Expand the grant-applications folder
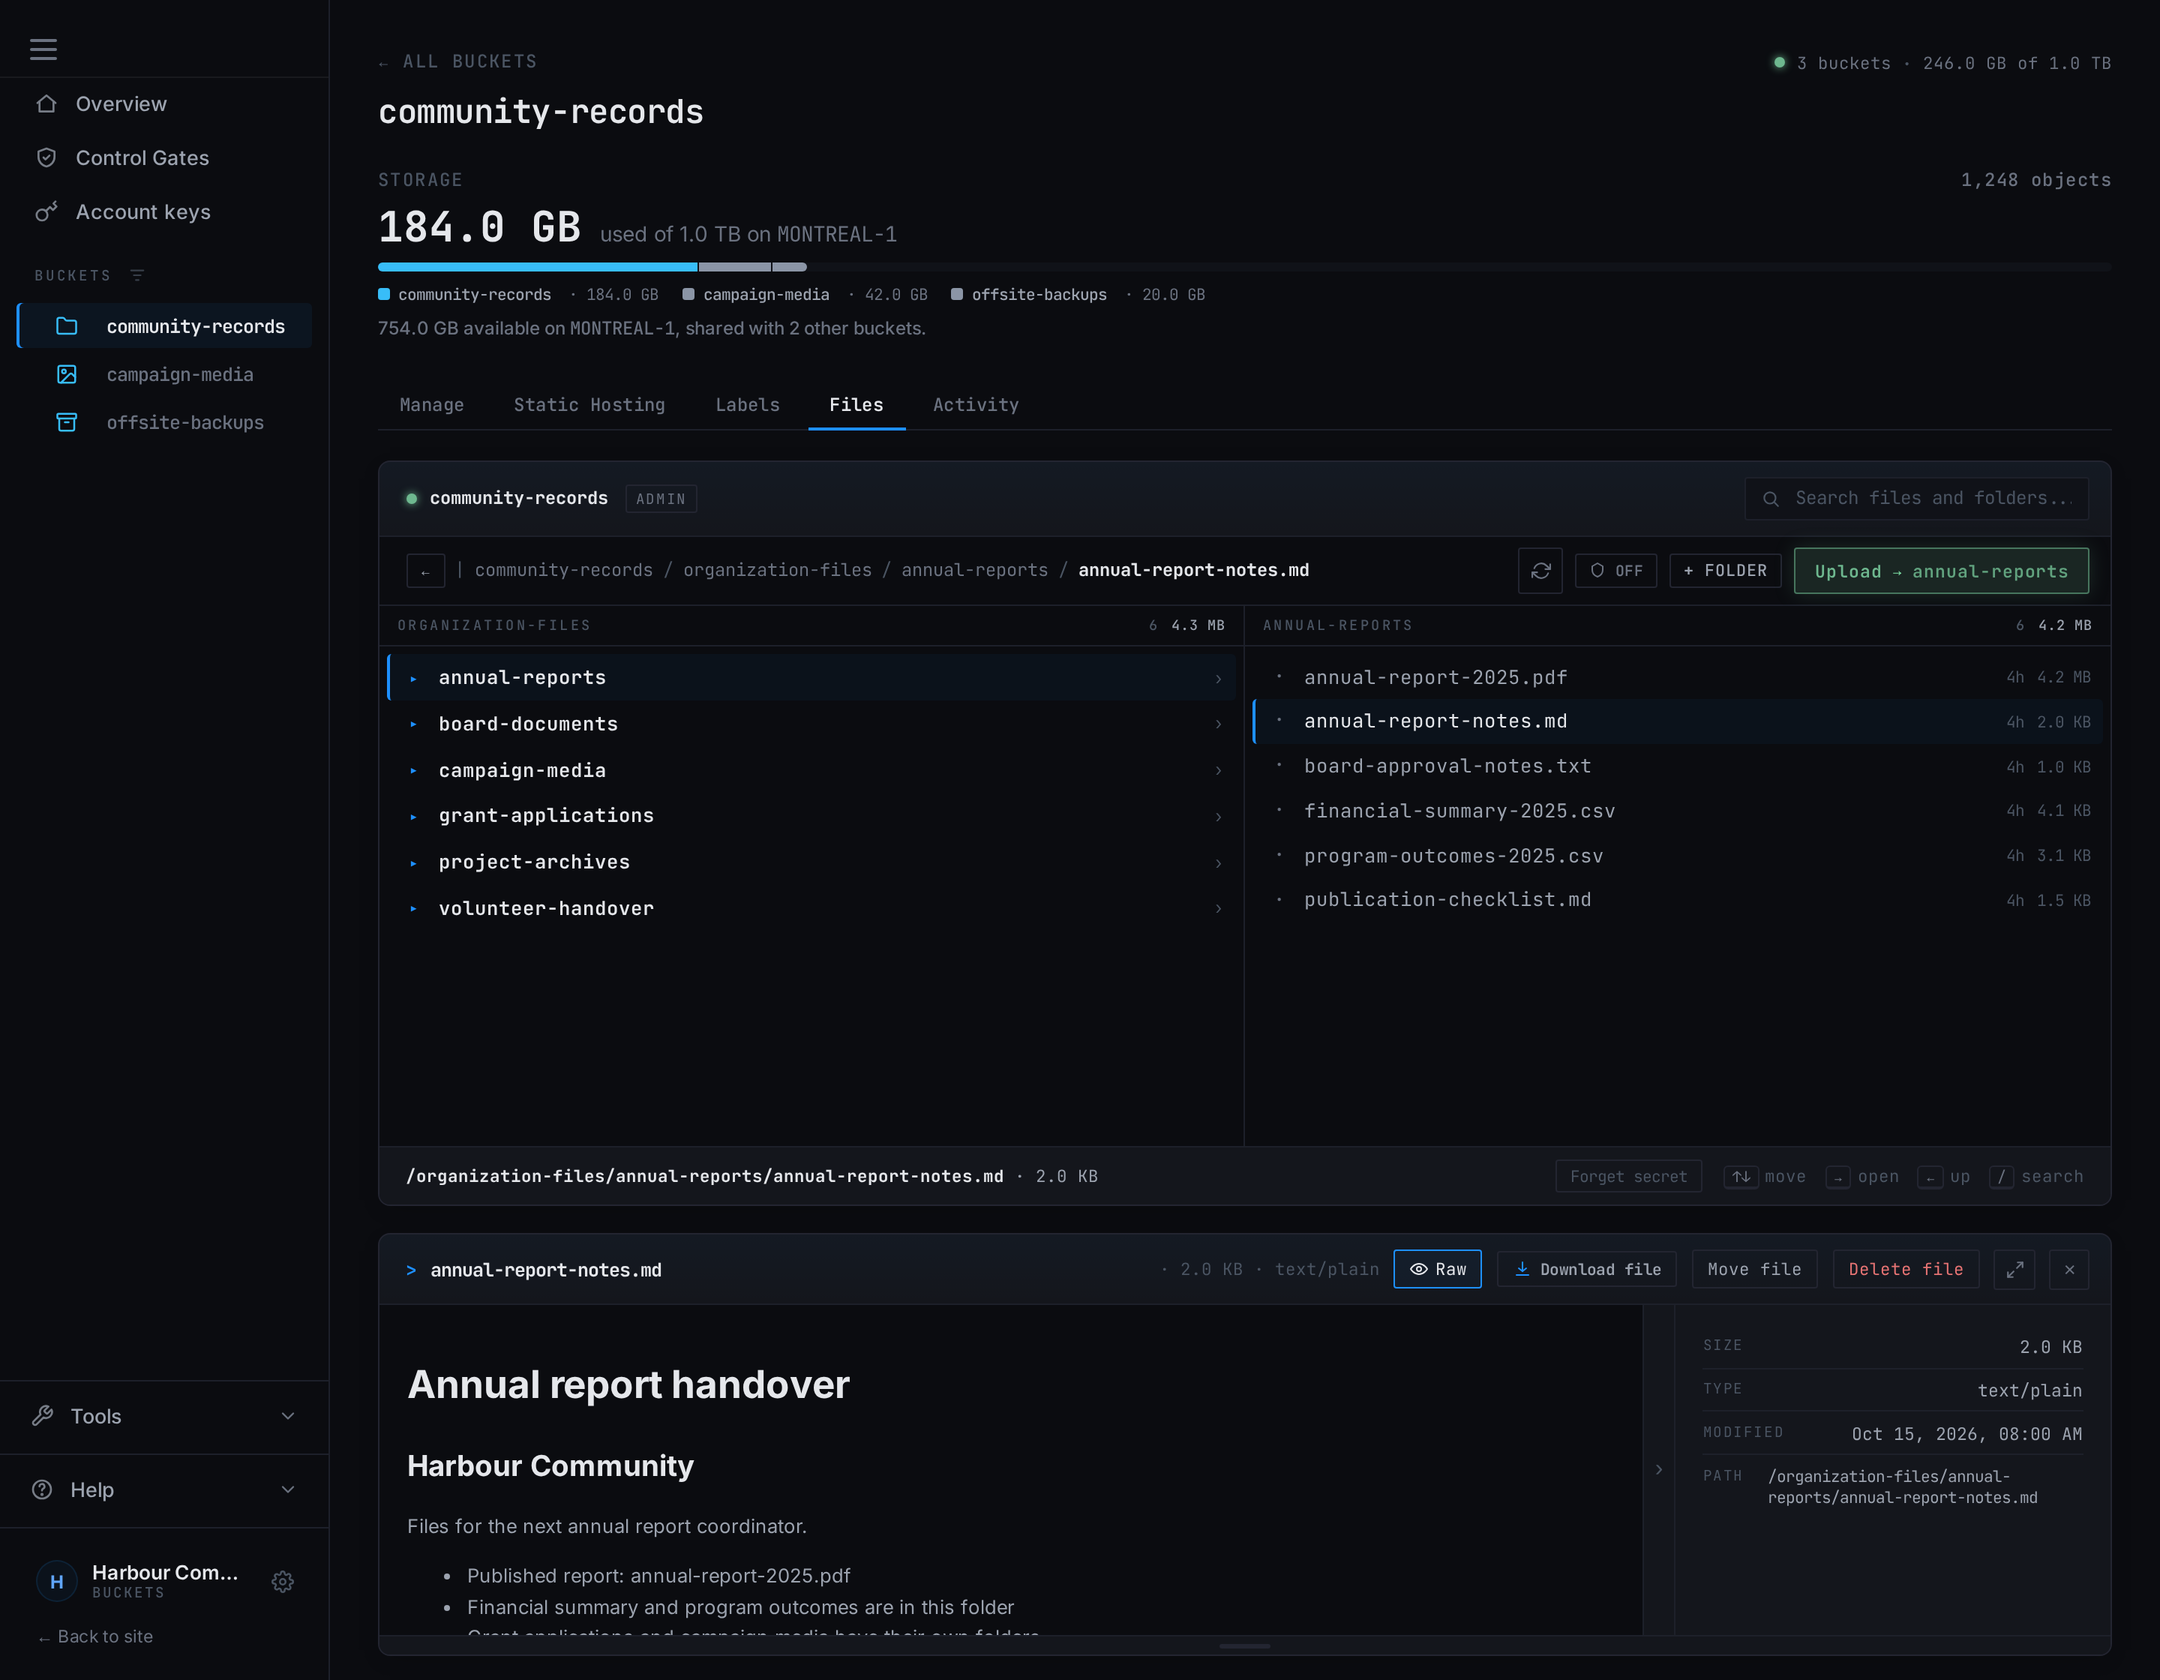Viewport: 2160px width, 1680px height. pyautogui.click(x=811, y=816)
